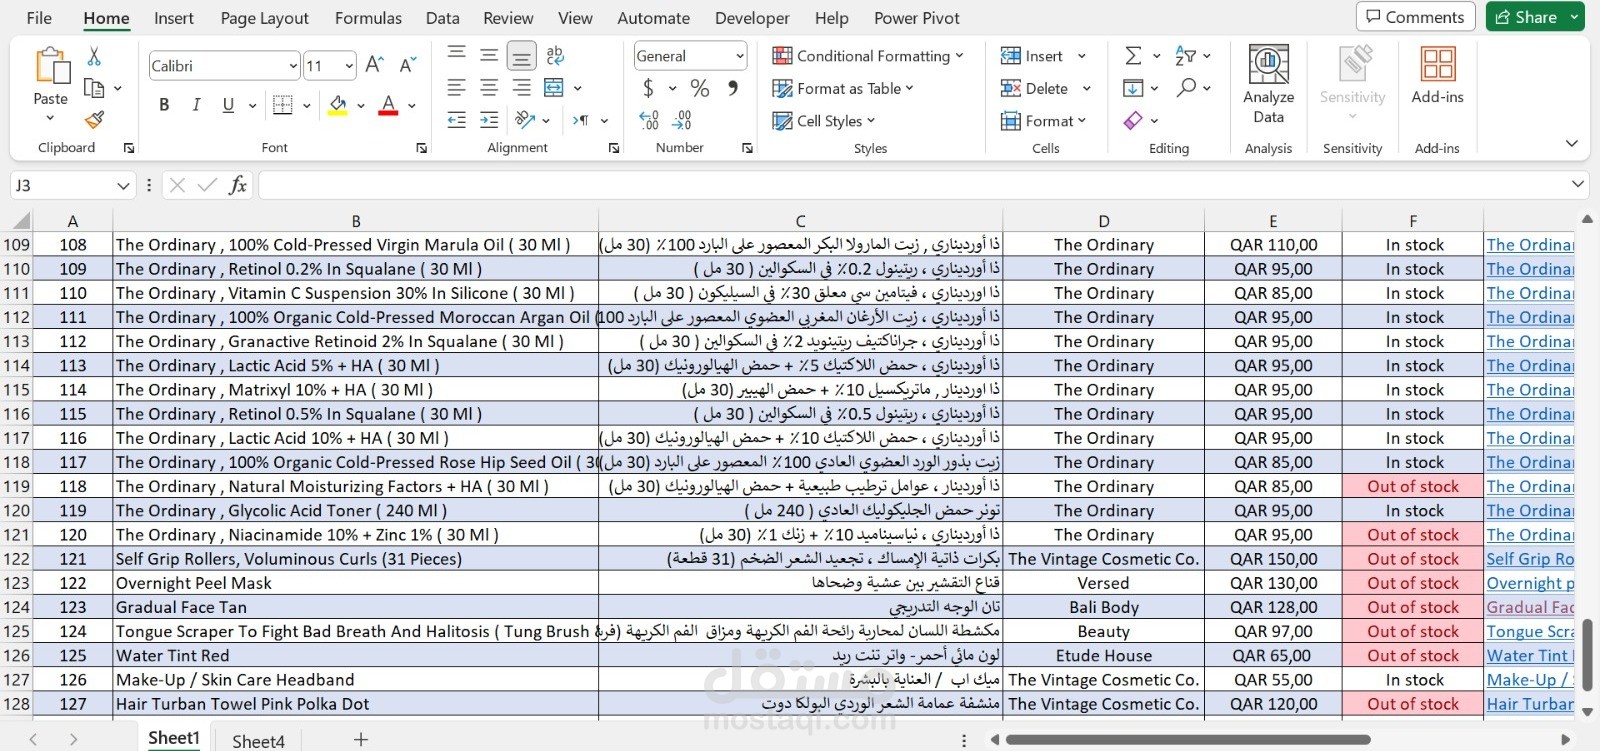Open Analyze Data
The height and width of the screenshot is (751, 1600).
click(x=1268, y=84)
